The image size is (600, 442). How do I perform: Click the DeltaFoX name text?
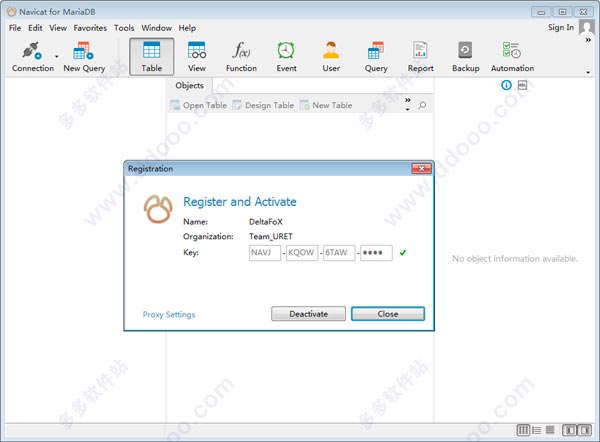point(266,222)
